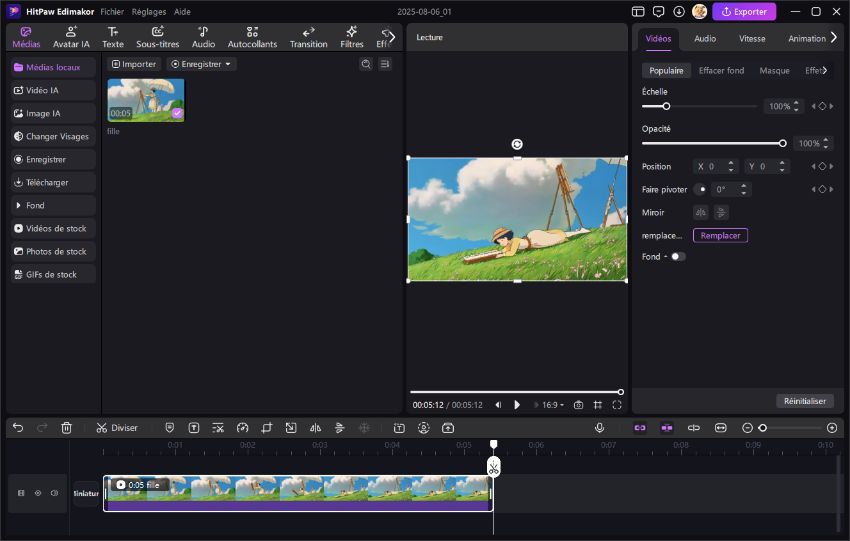Open the Autocollants panel
The width and height of the screenshot is (850, 541).
[252, 37]
